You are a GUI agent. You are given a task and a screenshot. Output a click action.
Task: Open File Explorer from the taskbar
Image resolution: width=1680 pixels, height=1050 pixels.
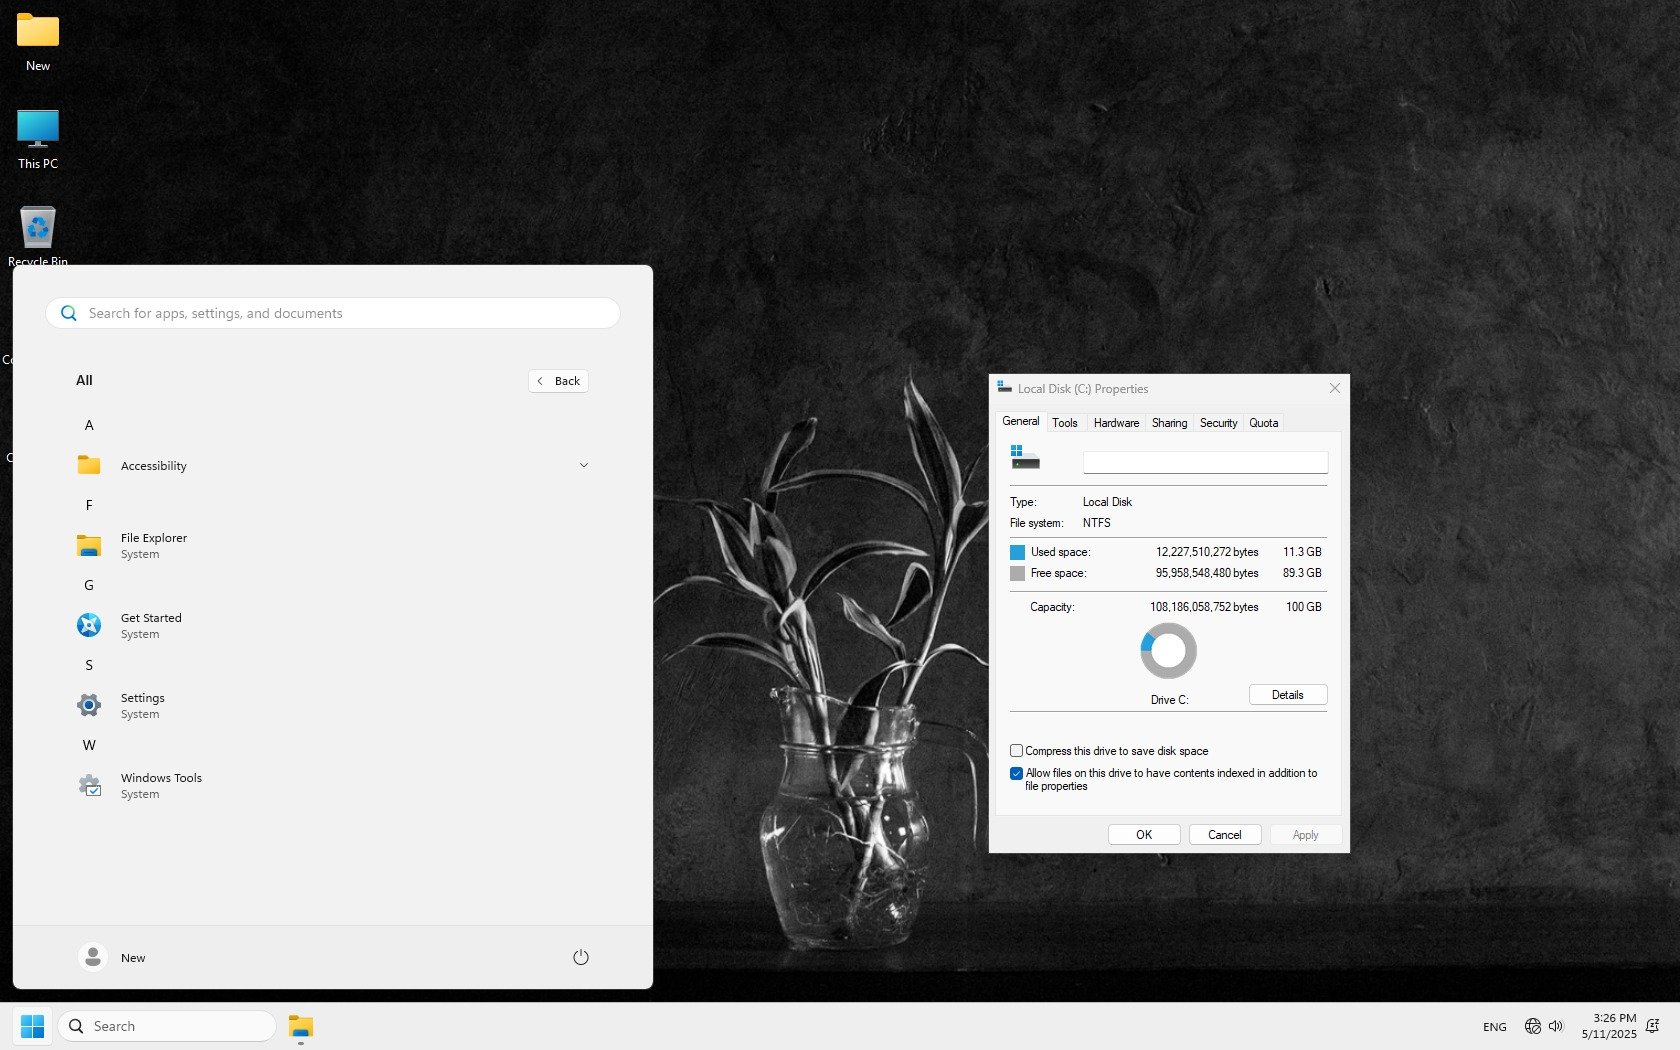click(301, 1026)
